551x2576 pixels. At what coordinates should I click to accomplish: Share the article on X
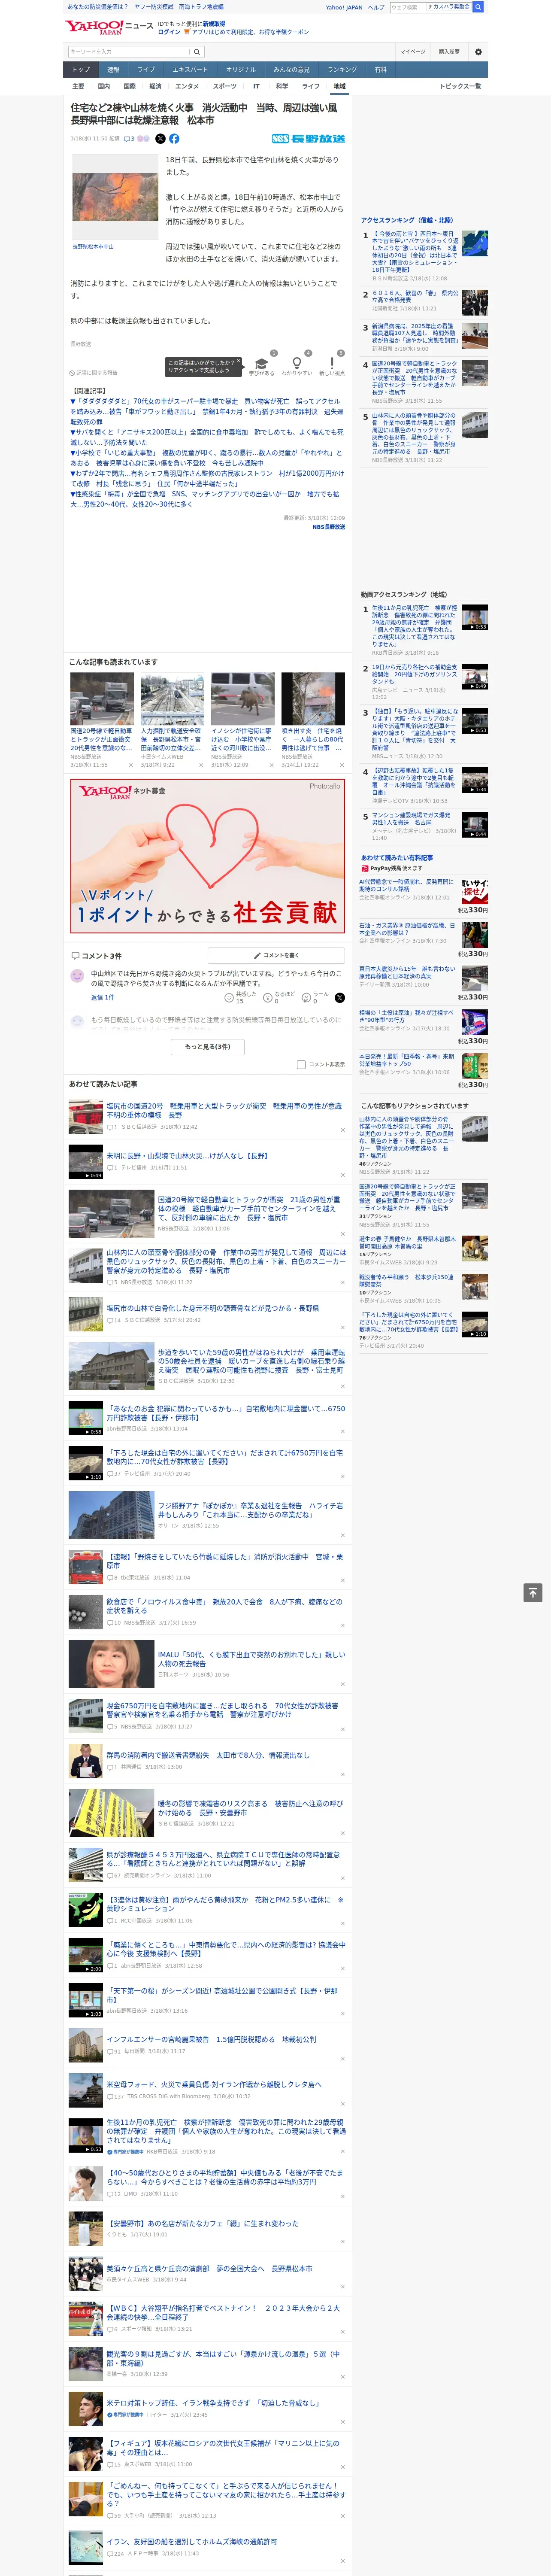[159, 139]
